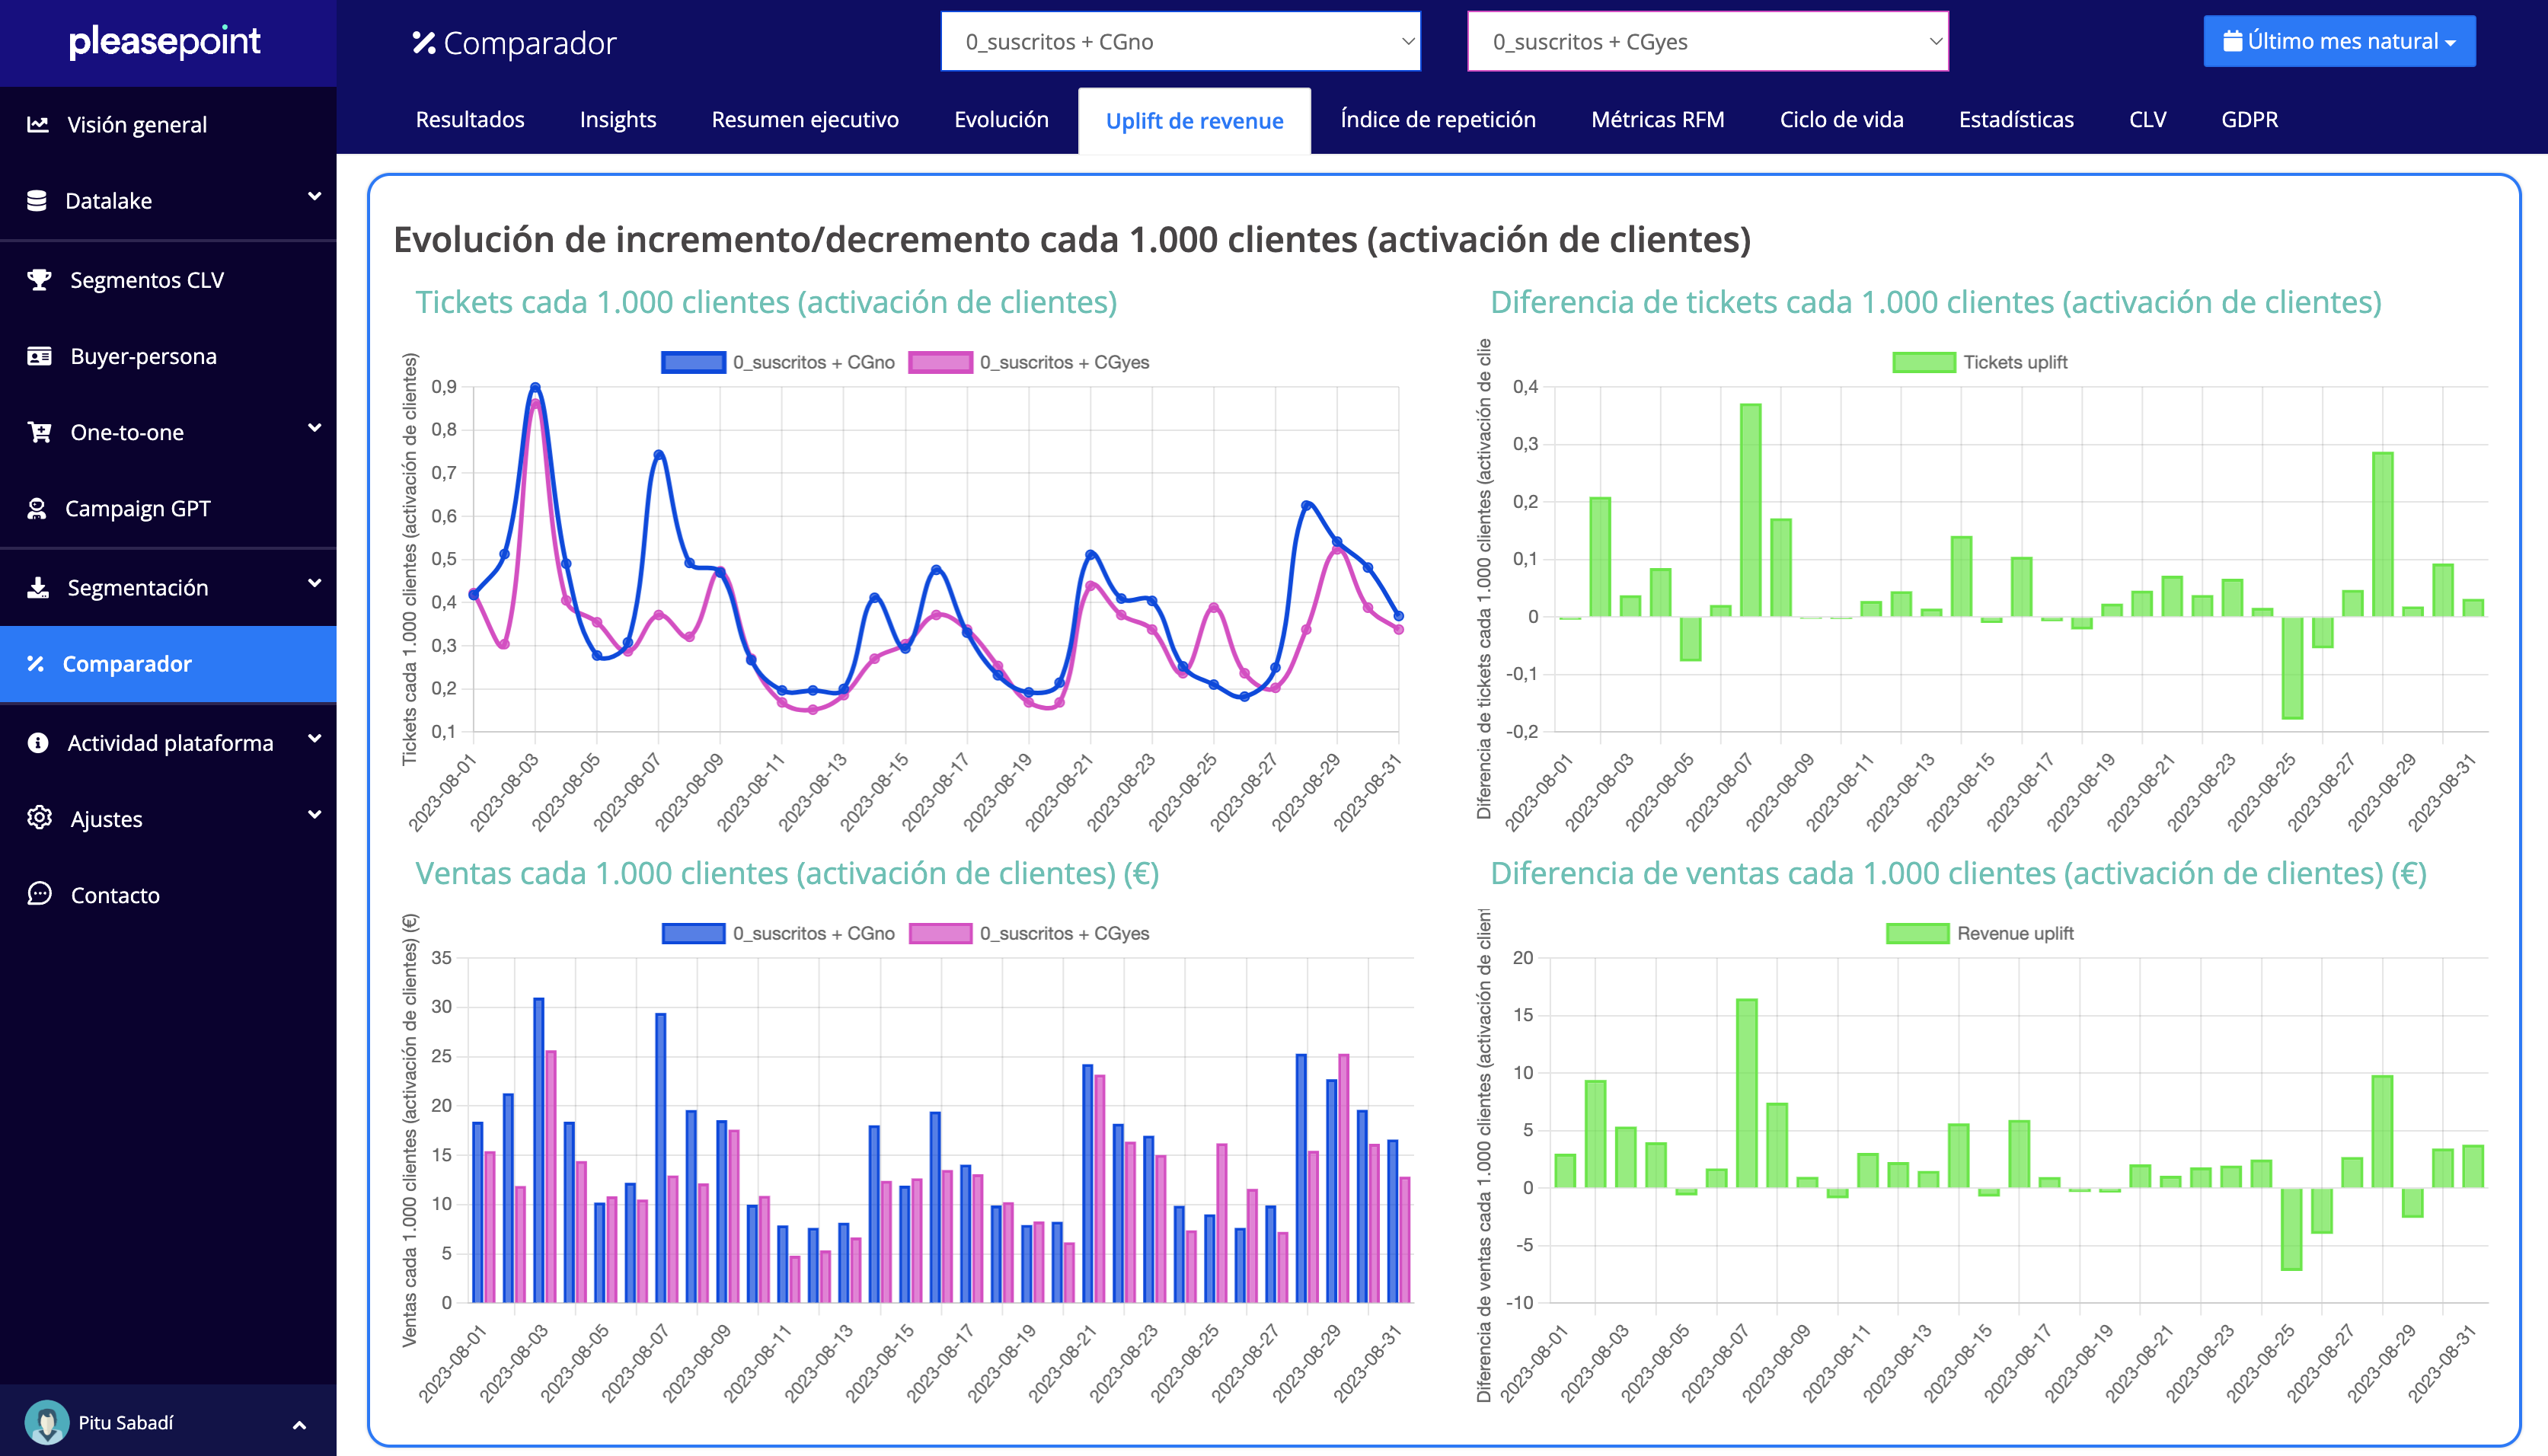This screenshot has height=1456, width=2548.
Task: Click the One-to-one shopping cart icon
Action: click(39, 432)
